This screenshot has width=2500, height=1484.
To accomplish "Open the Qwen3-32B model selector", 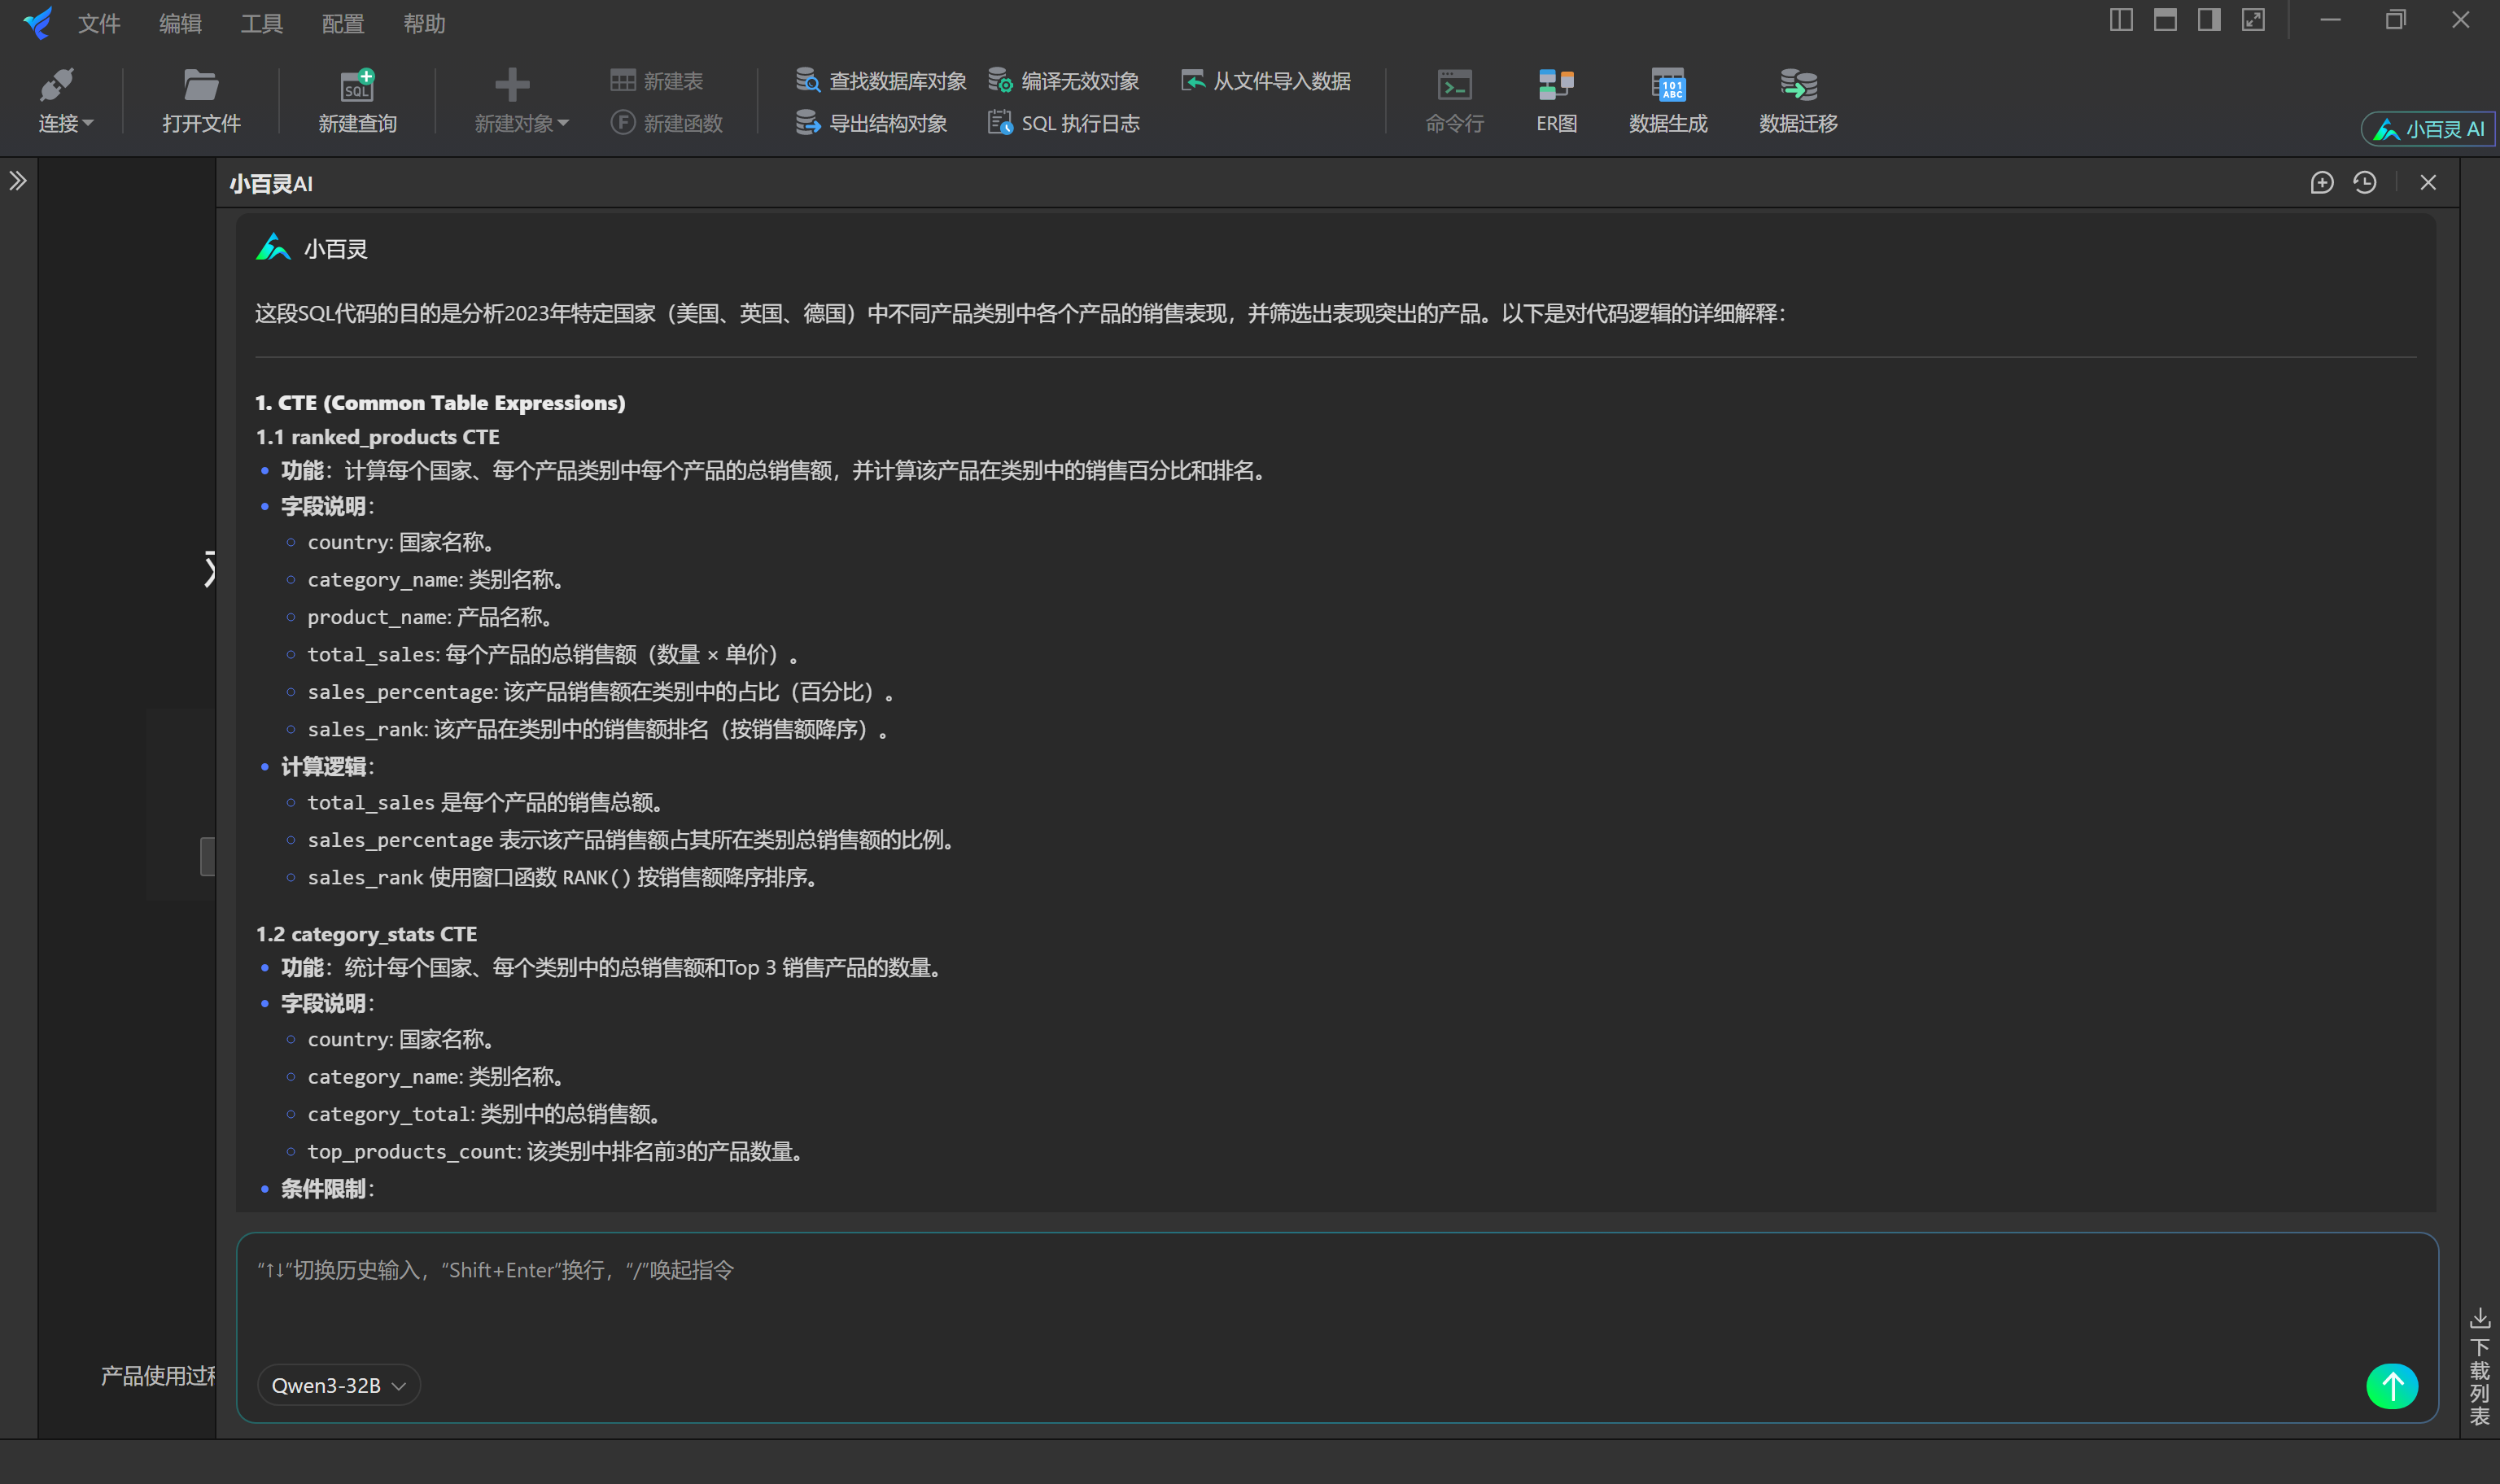I will (x=338, y=1385).
